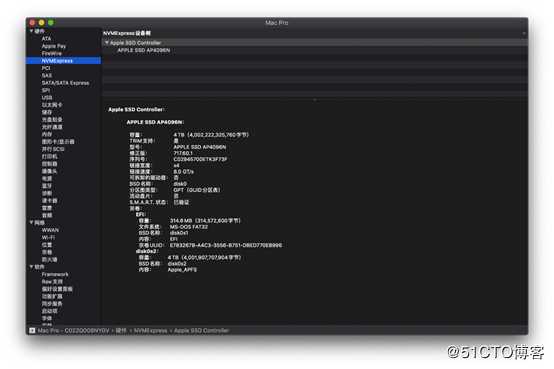Click the GPT partition map type value
Viewport: 554px width, 369px height.
(x=196, y=190)
